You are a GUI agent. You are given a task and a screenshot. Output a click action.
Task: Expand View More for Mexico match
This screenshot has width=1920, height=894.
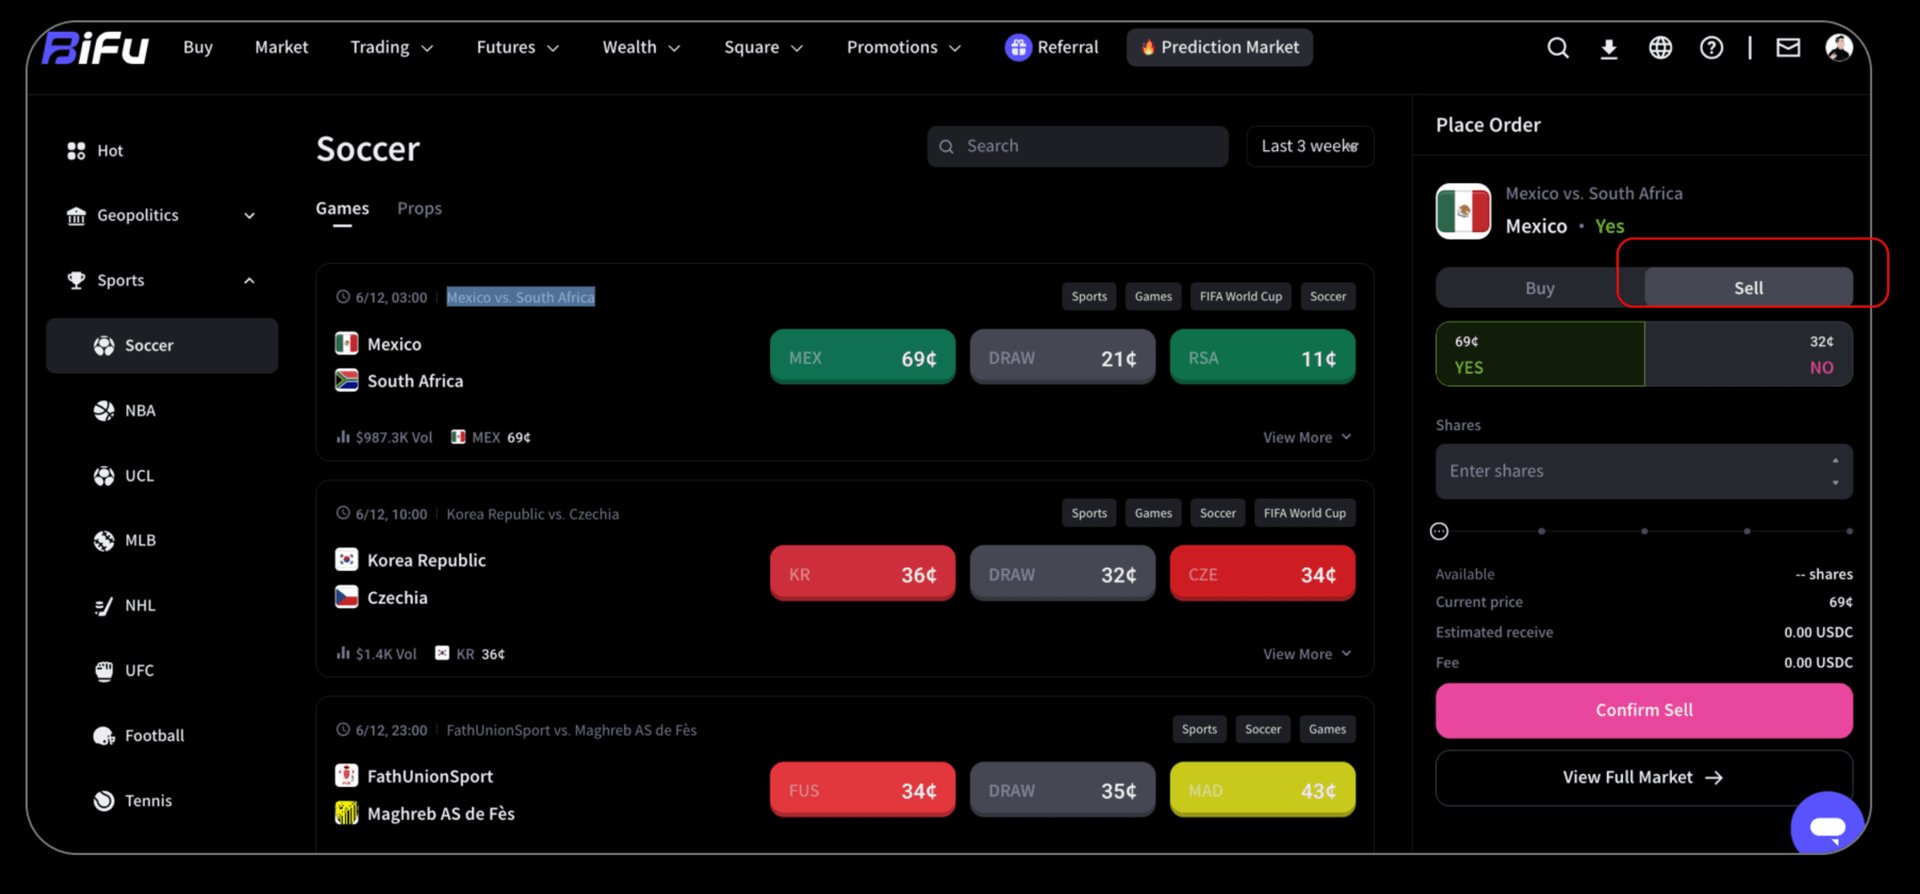coord(1307,438)
